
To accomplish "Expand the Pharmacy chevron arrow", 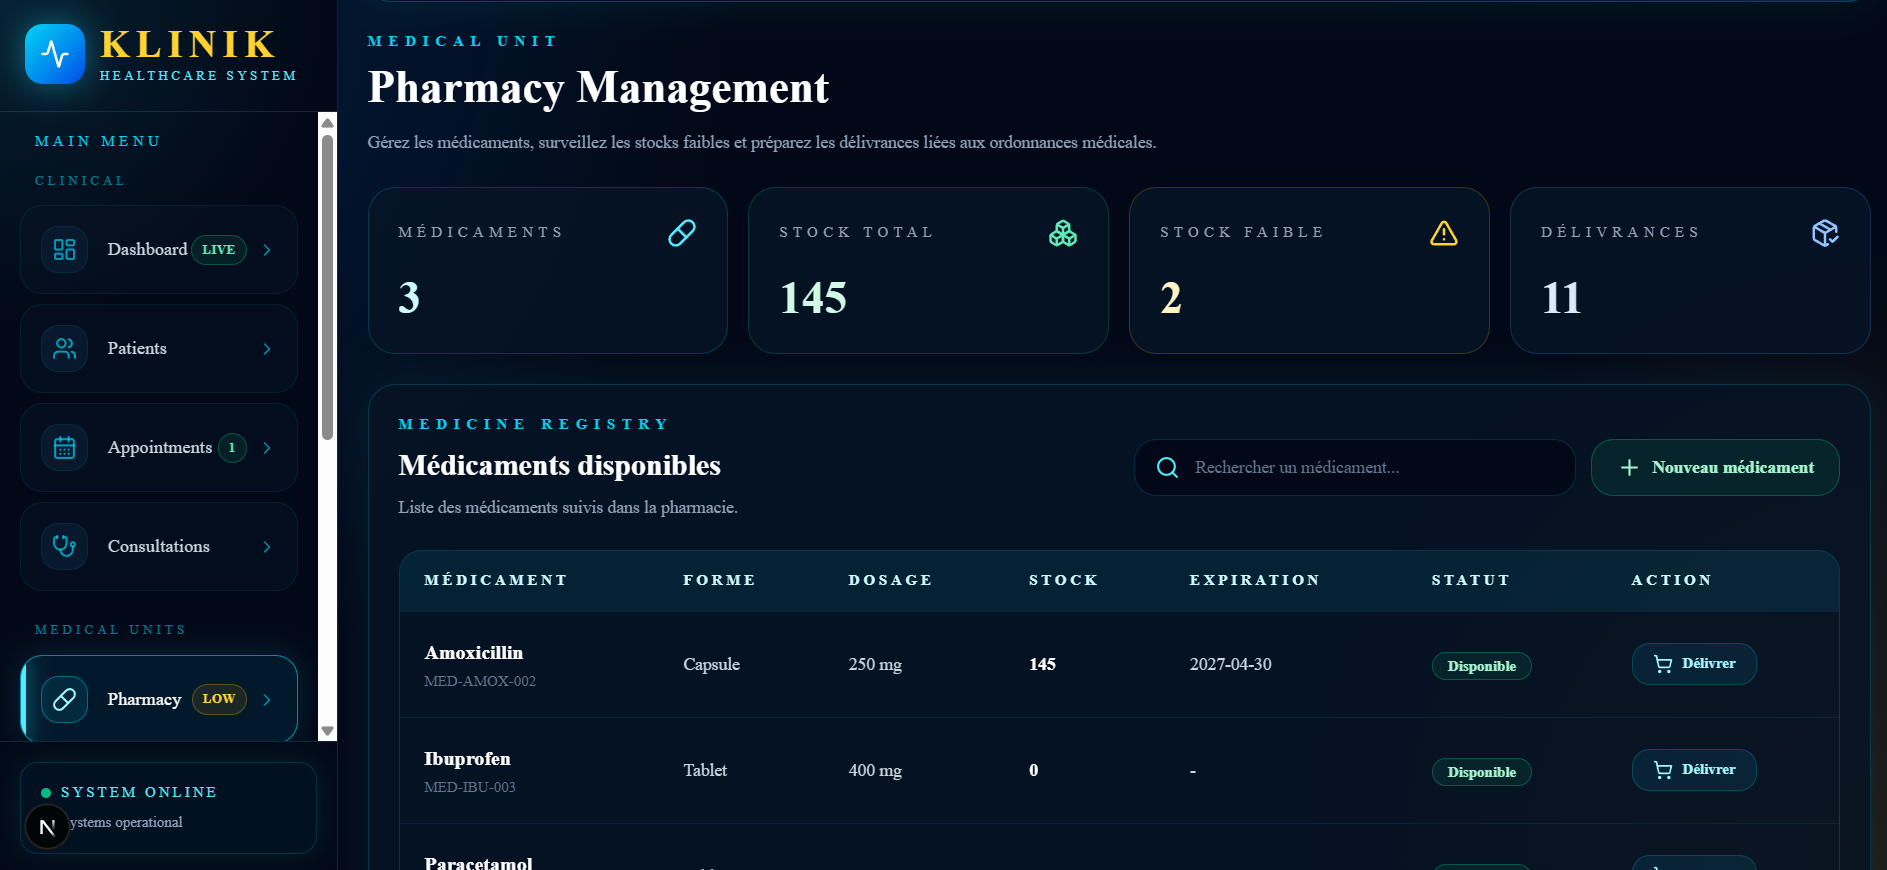I will [267, 699].
